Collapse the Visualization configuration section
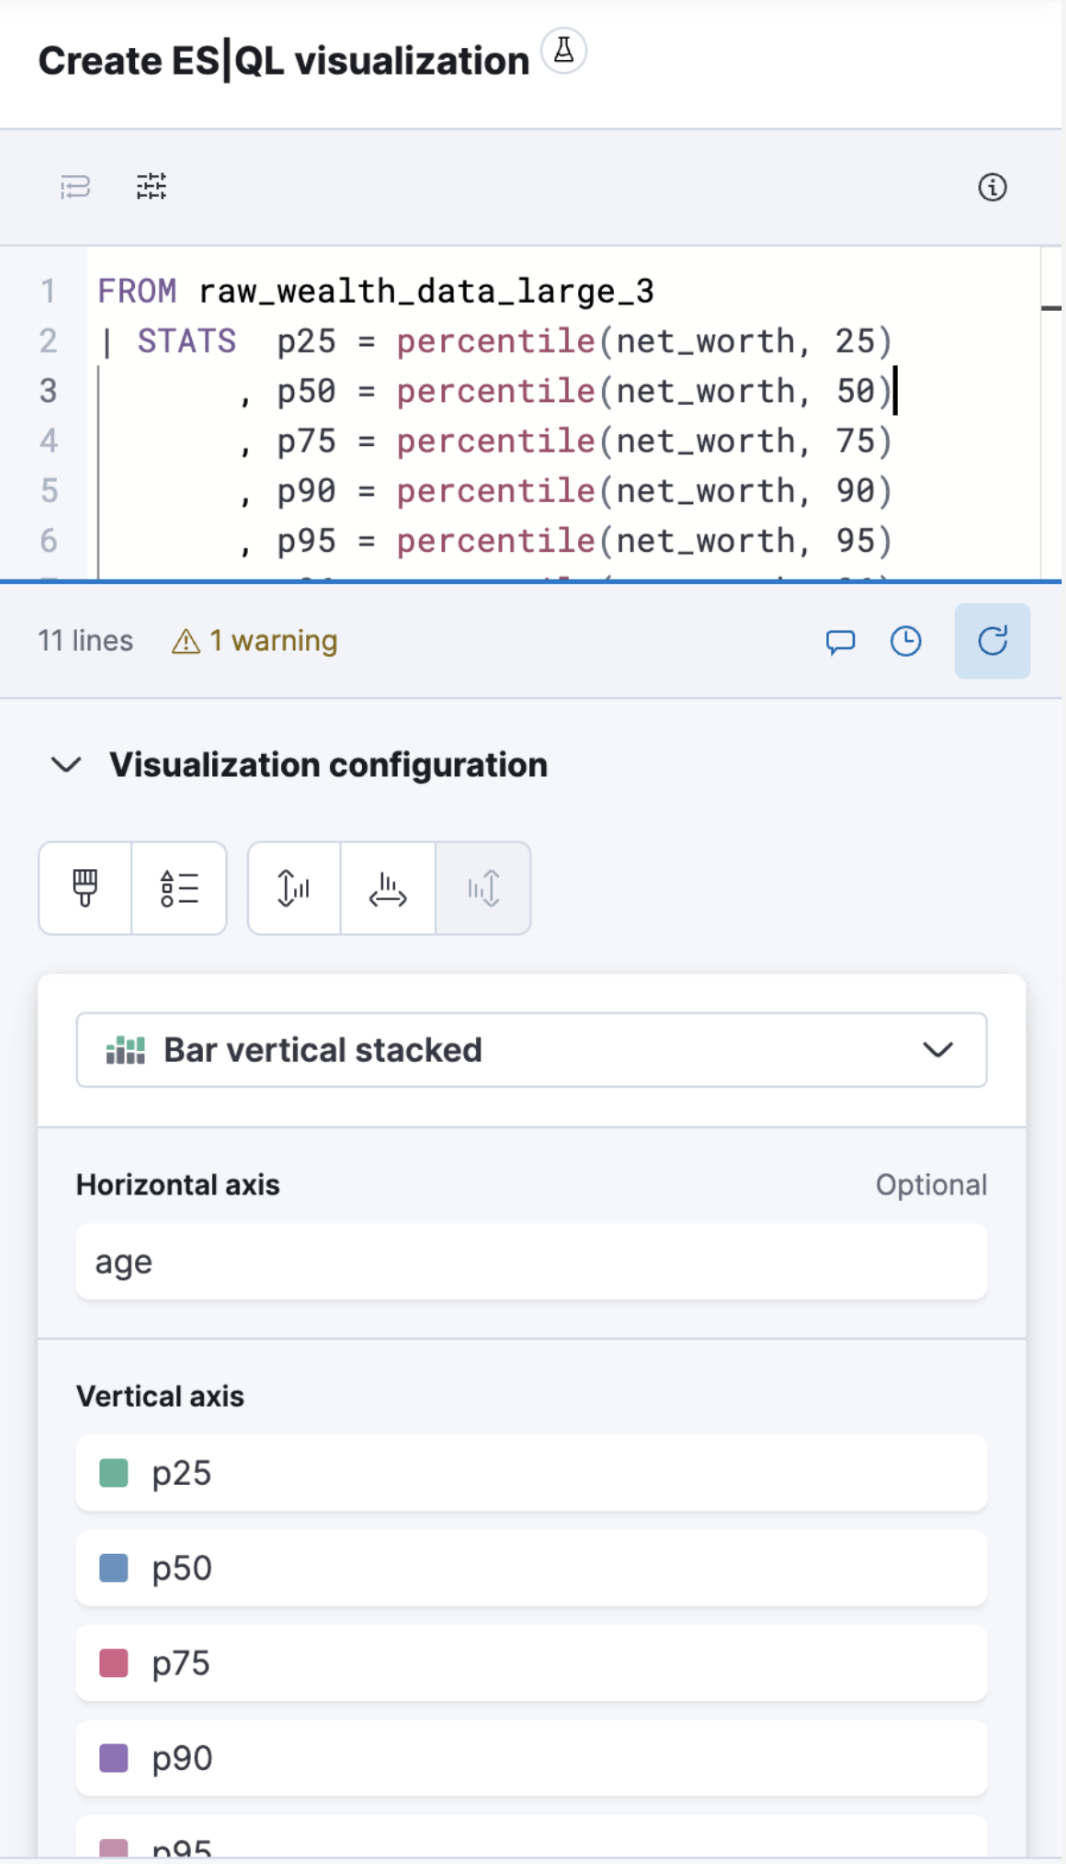 pyautogui.click(x=66, y=765)
